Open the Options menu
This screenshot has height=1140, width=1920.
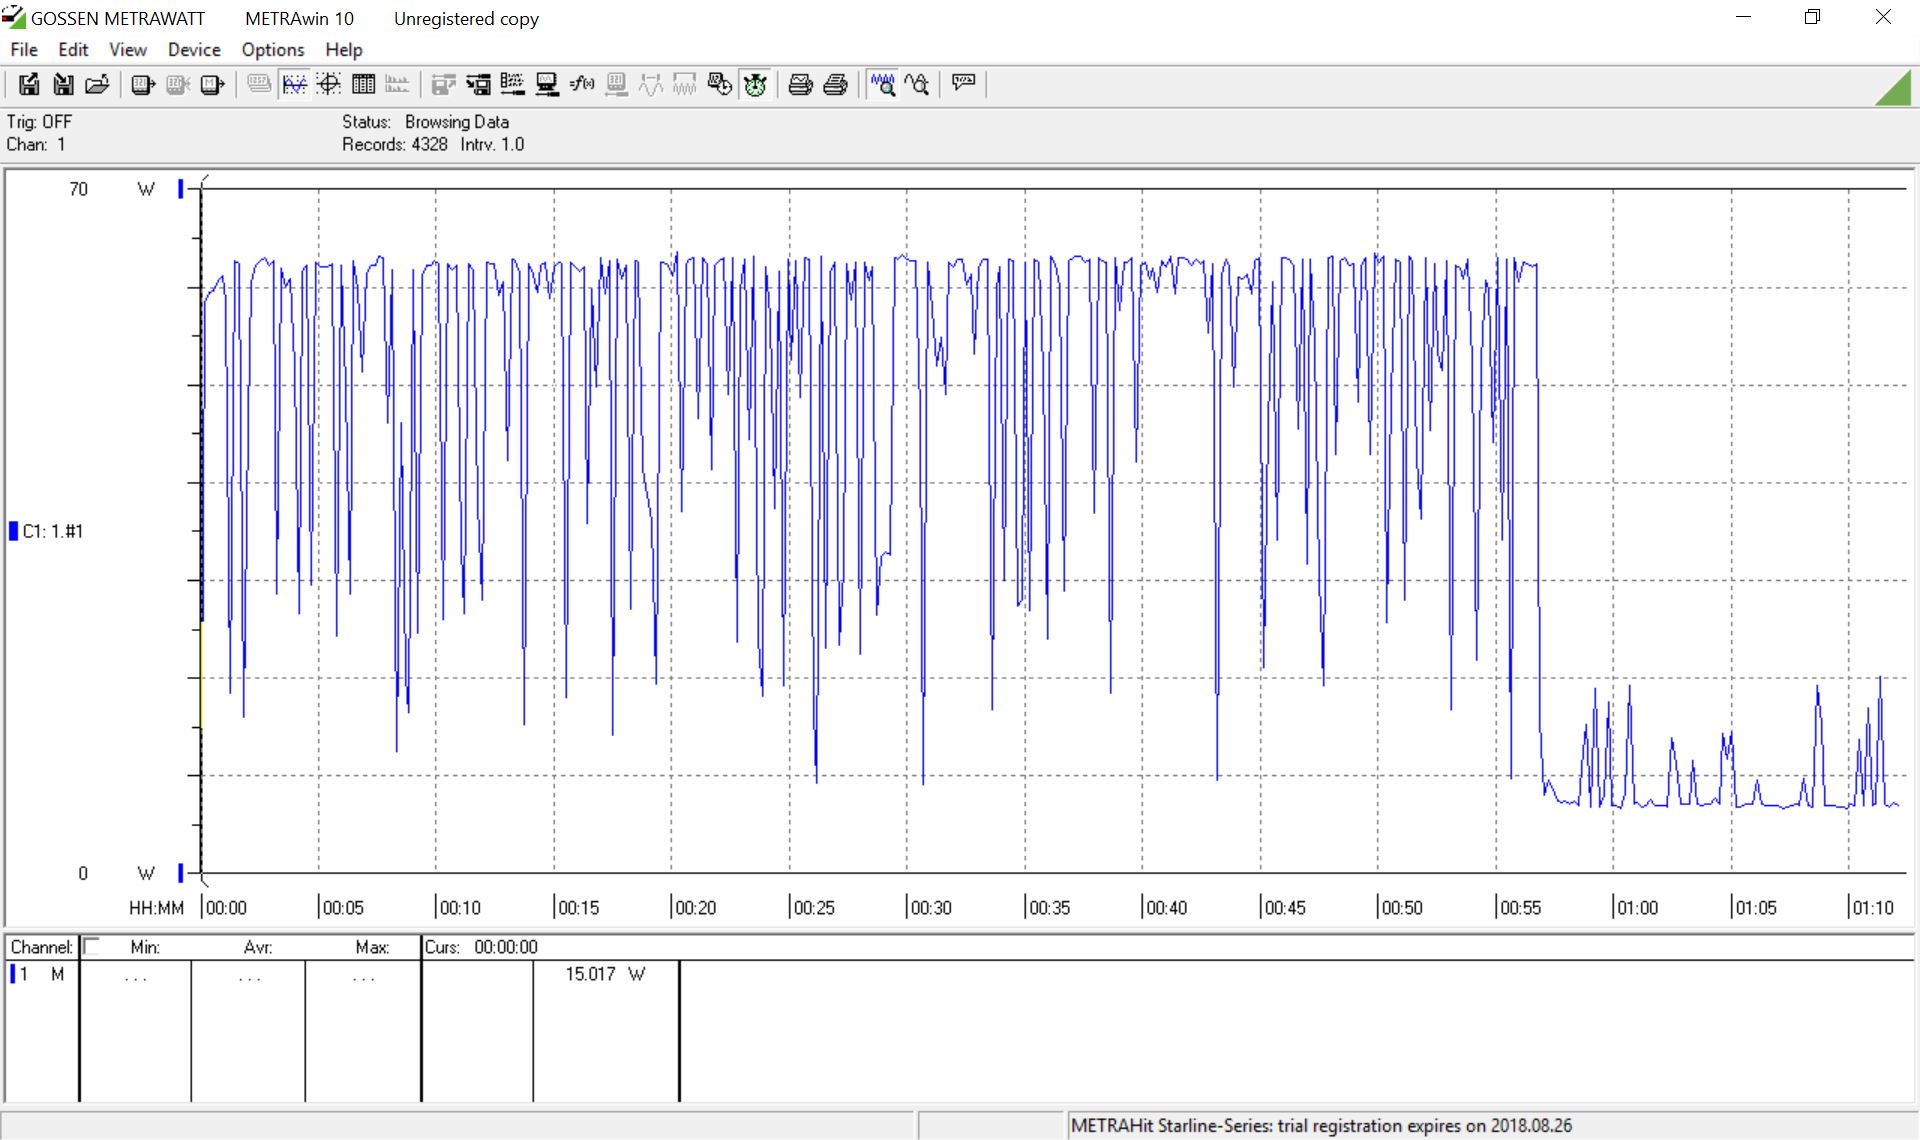272,49
